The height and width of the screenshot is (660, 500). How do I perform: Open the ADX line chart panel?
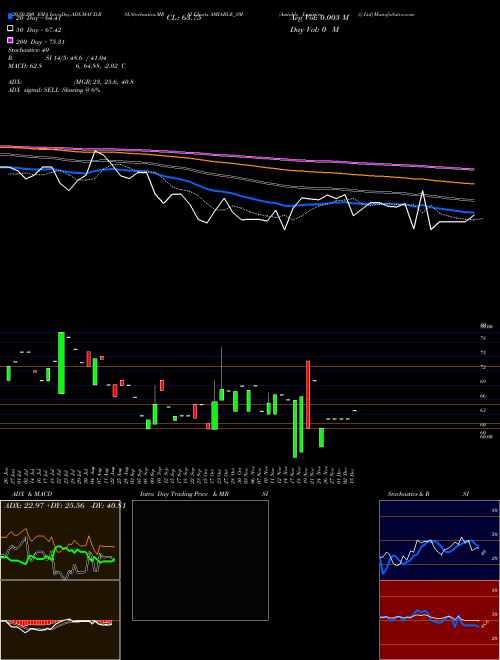tap(60, 540)
